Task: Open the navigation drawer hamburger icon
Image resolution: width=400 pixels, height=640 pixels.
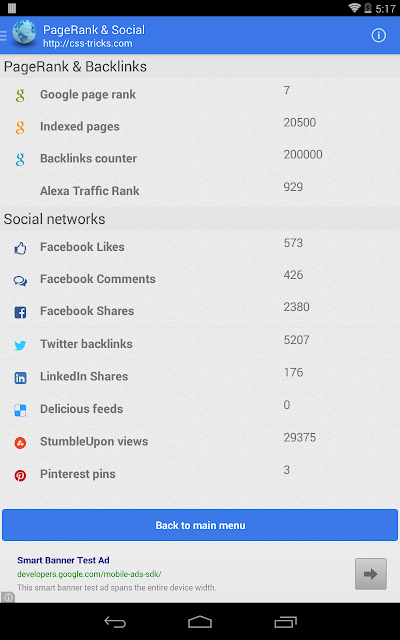Action: (3, 36)
